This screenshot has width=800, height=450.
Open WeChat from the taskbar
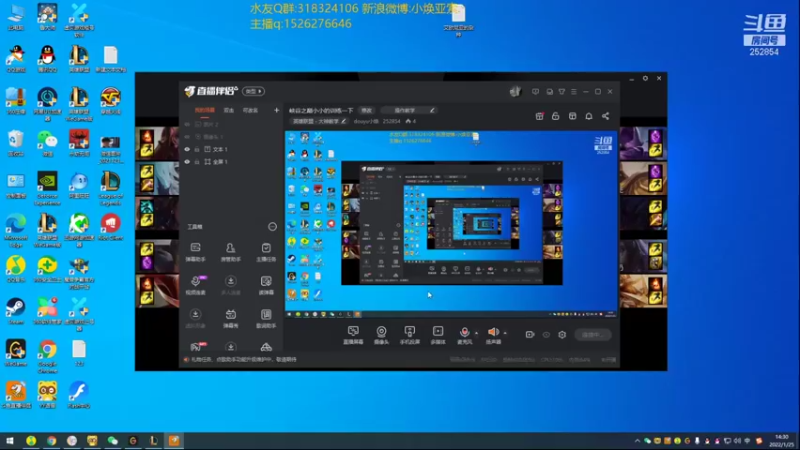pyautogui.click(x=113, y=441)
